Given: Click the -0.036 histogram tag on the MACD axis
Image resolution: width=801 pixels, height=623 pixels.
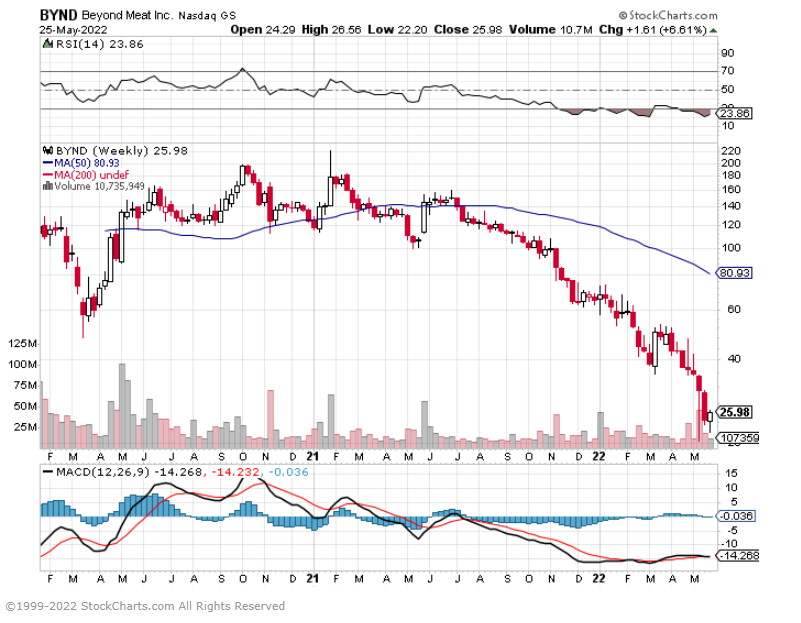Looking at the screenshot, I should (x=735, y=516).
